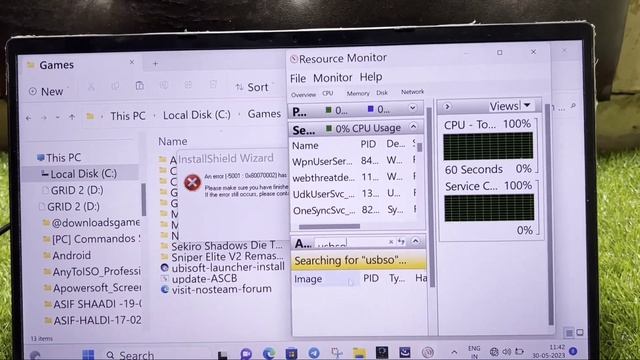Select ASIF-HALDI-17-02 folder in navigation pane
Screen dimensions: 640x360
coord(93,320)
